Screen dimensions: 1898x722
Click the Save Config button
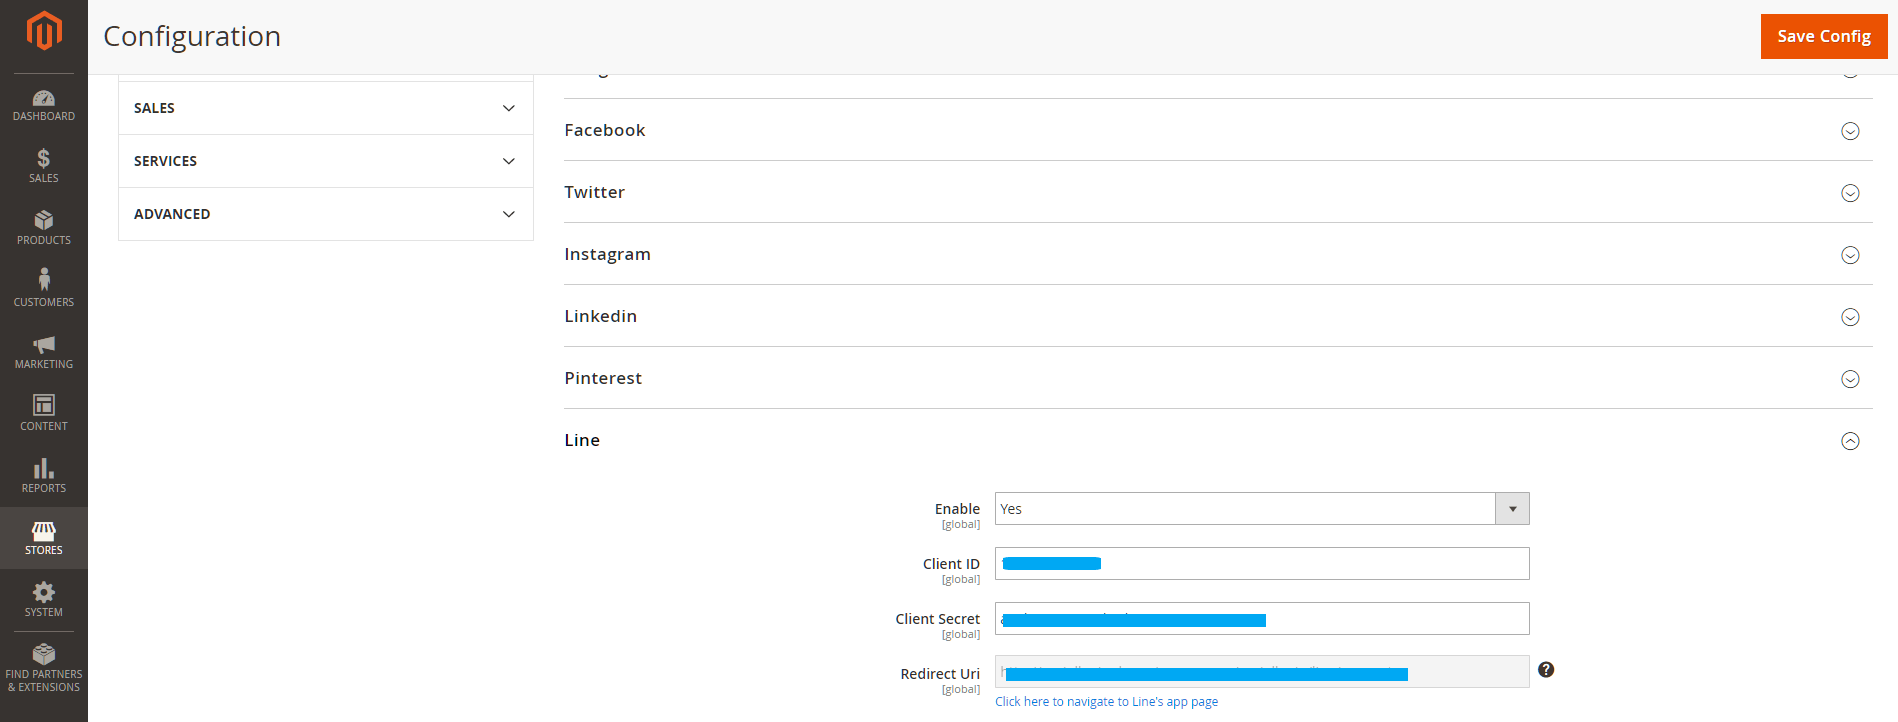1824,36
